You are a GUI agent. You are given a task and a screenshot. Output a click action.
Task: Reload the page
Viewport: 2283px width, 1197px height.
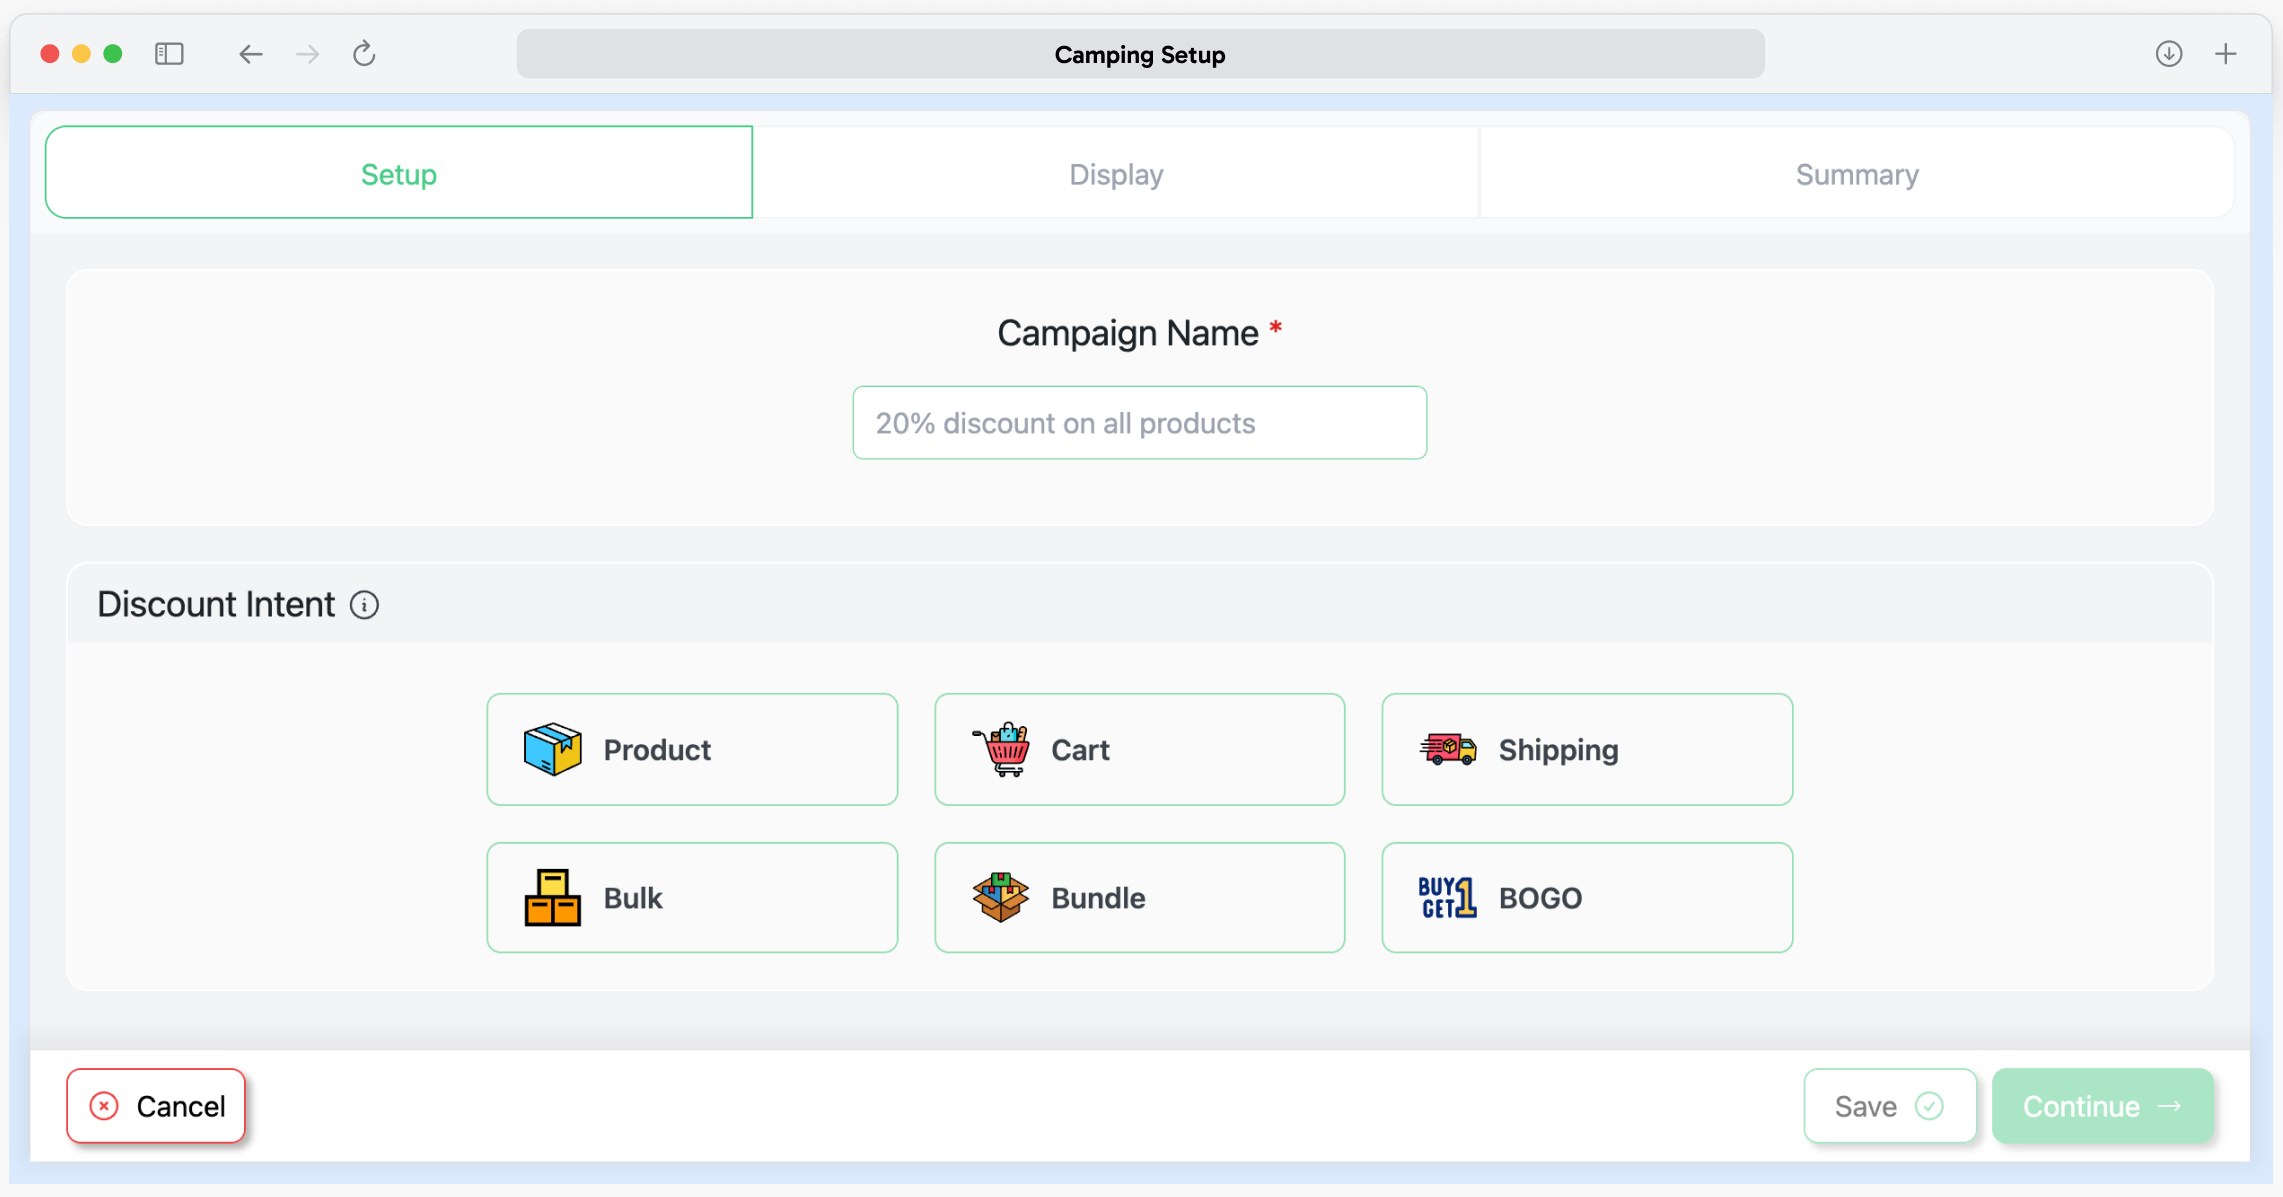click(x=364, y=54)
